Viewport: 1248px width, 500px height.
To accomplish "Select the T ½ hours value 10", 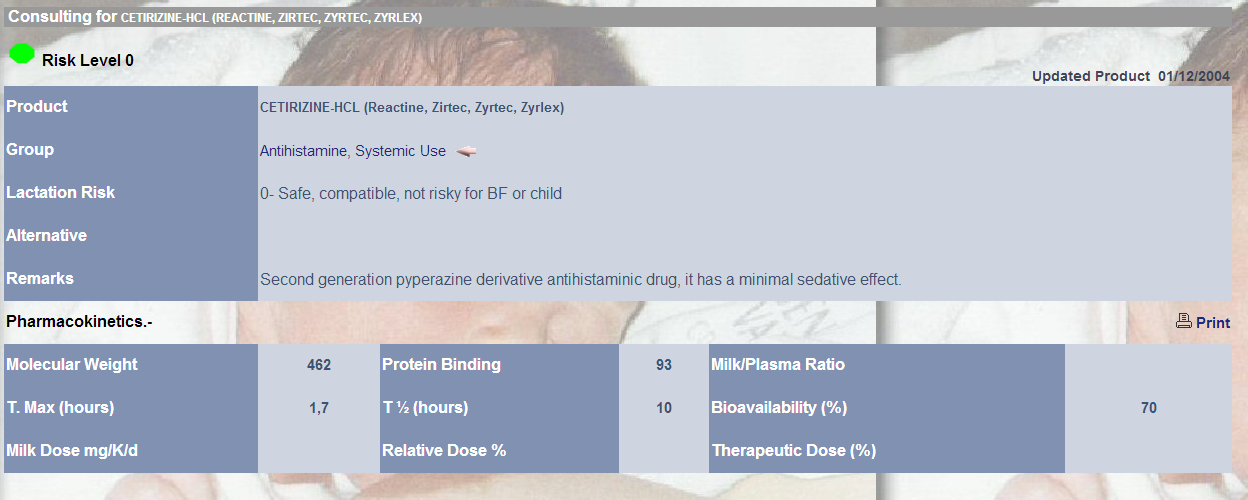I will click(664, 408).
